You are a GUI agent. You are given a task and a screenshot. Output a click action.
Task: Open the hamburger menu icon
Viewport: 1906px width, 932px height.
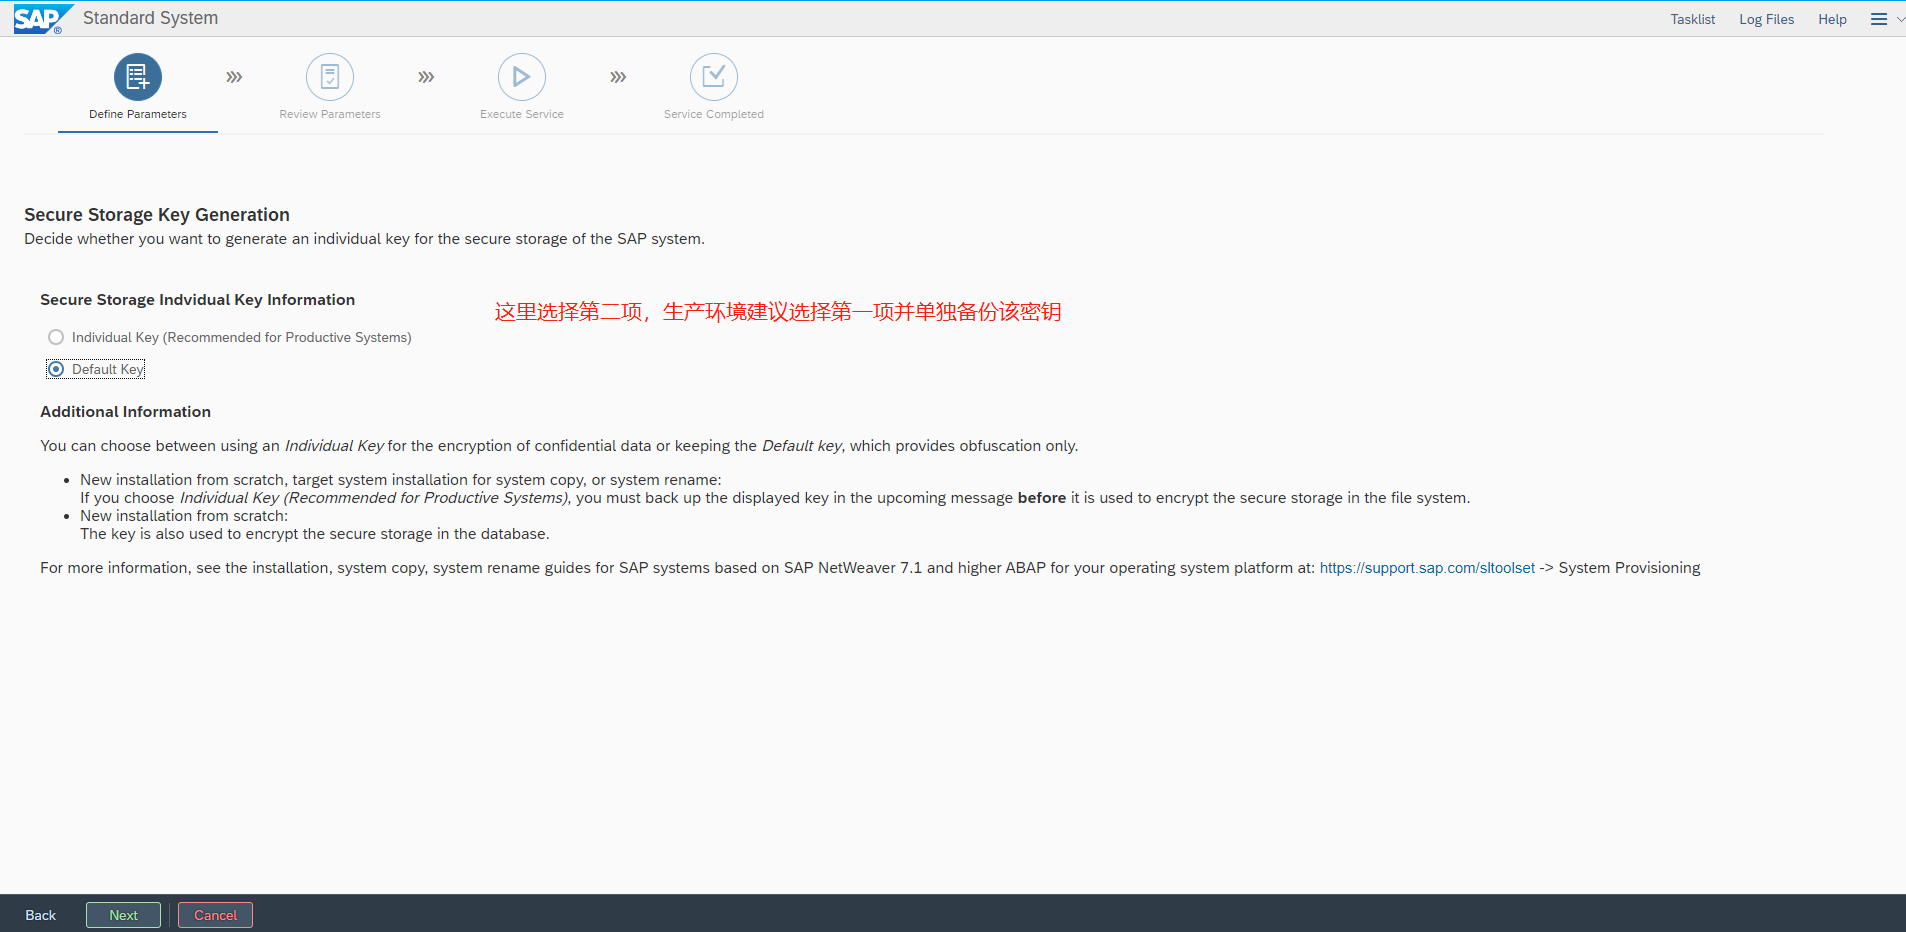pos(1879,19)
